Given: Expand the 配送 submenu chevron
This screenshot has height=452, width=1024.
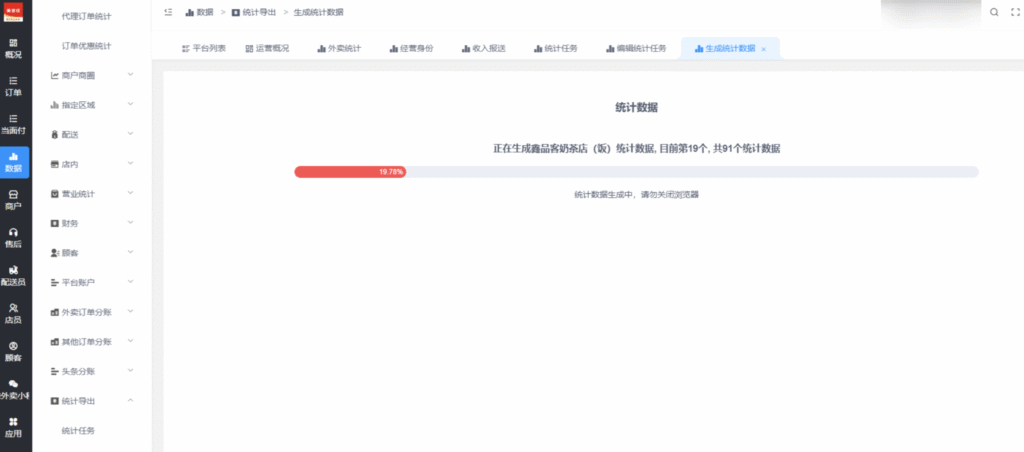Looking at the screenshot, I should click(131, 134).
